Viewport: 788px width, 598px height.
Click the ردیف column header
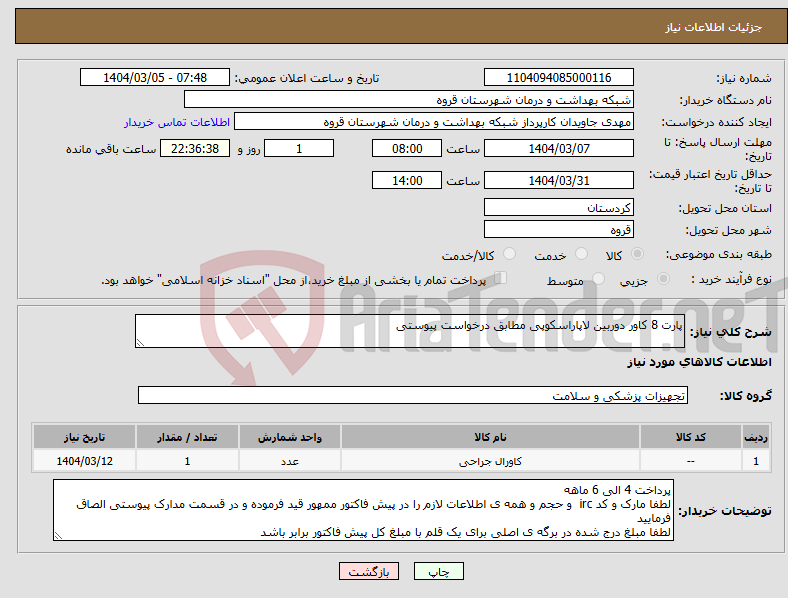click(756, 437)
